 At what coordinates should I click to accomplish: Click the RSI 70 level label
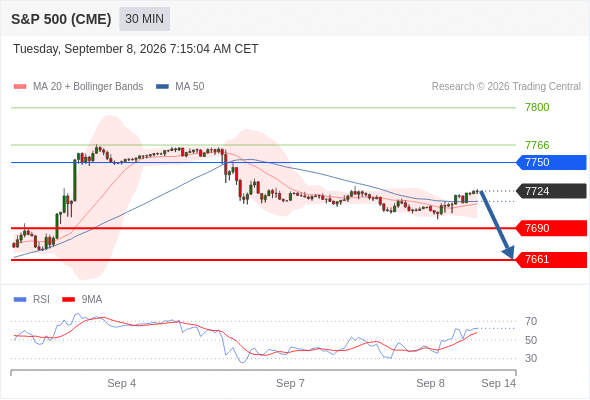[x=531, y=321]
